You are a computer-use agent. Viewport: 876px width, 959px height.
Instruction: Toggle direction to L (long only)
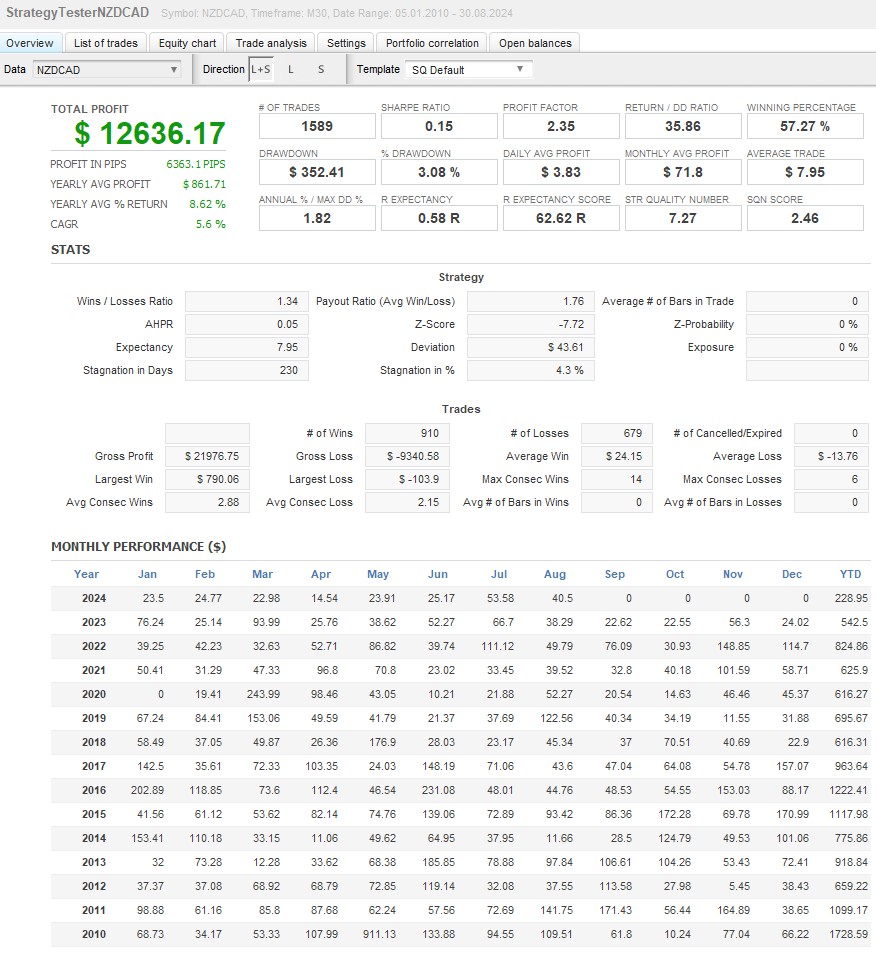point(291,70)
